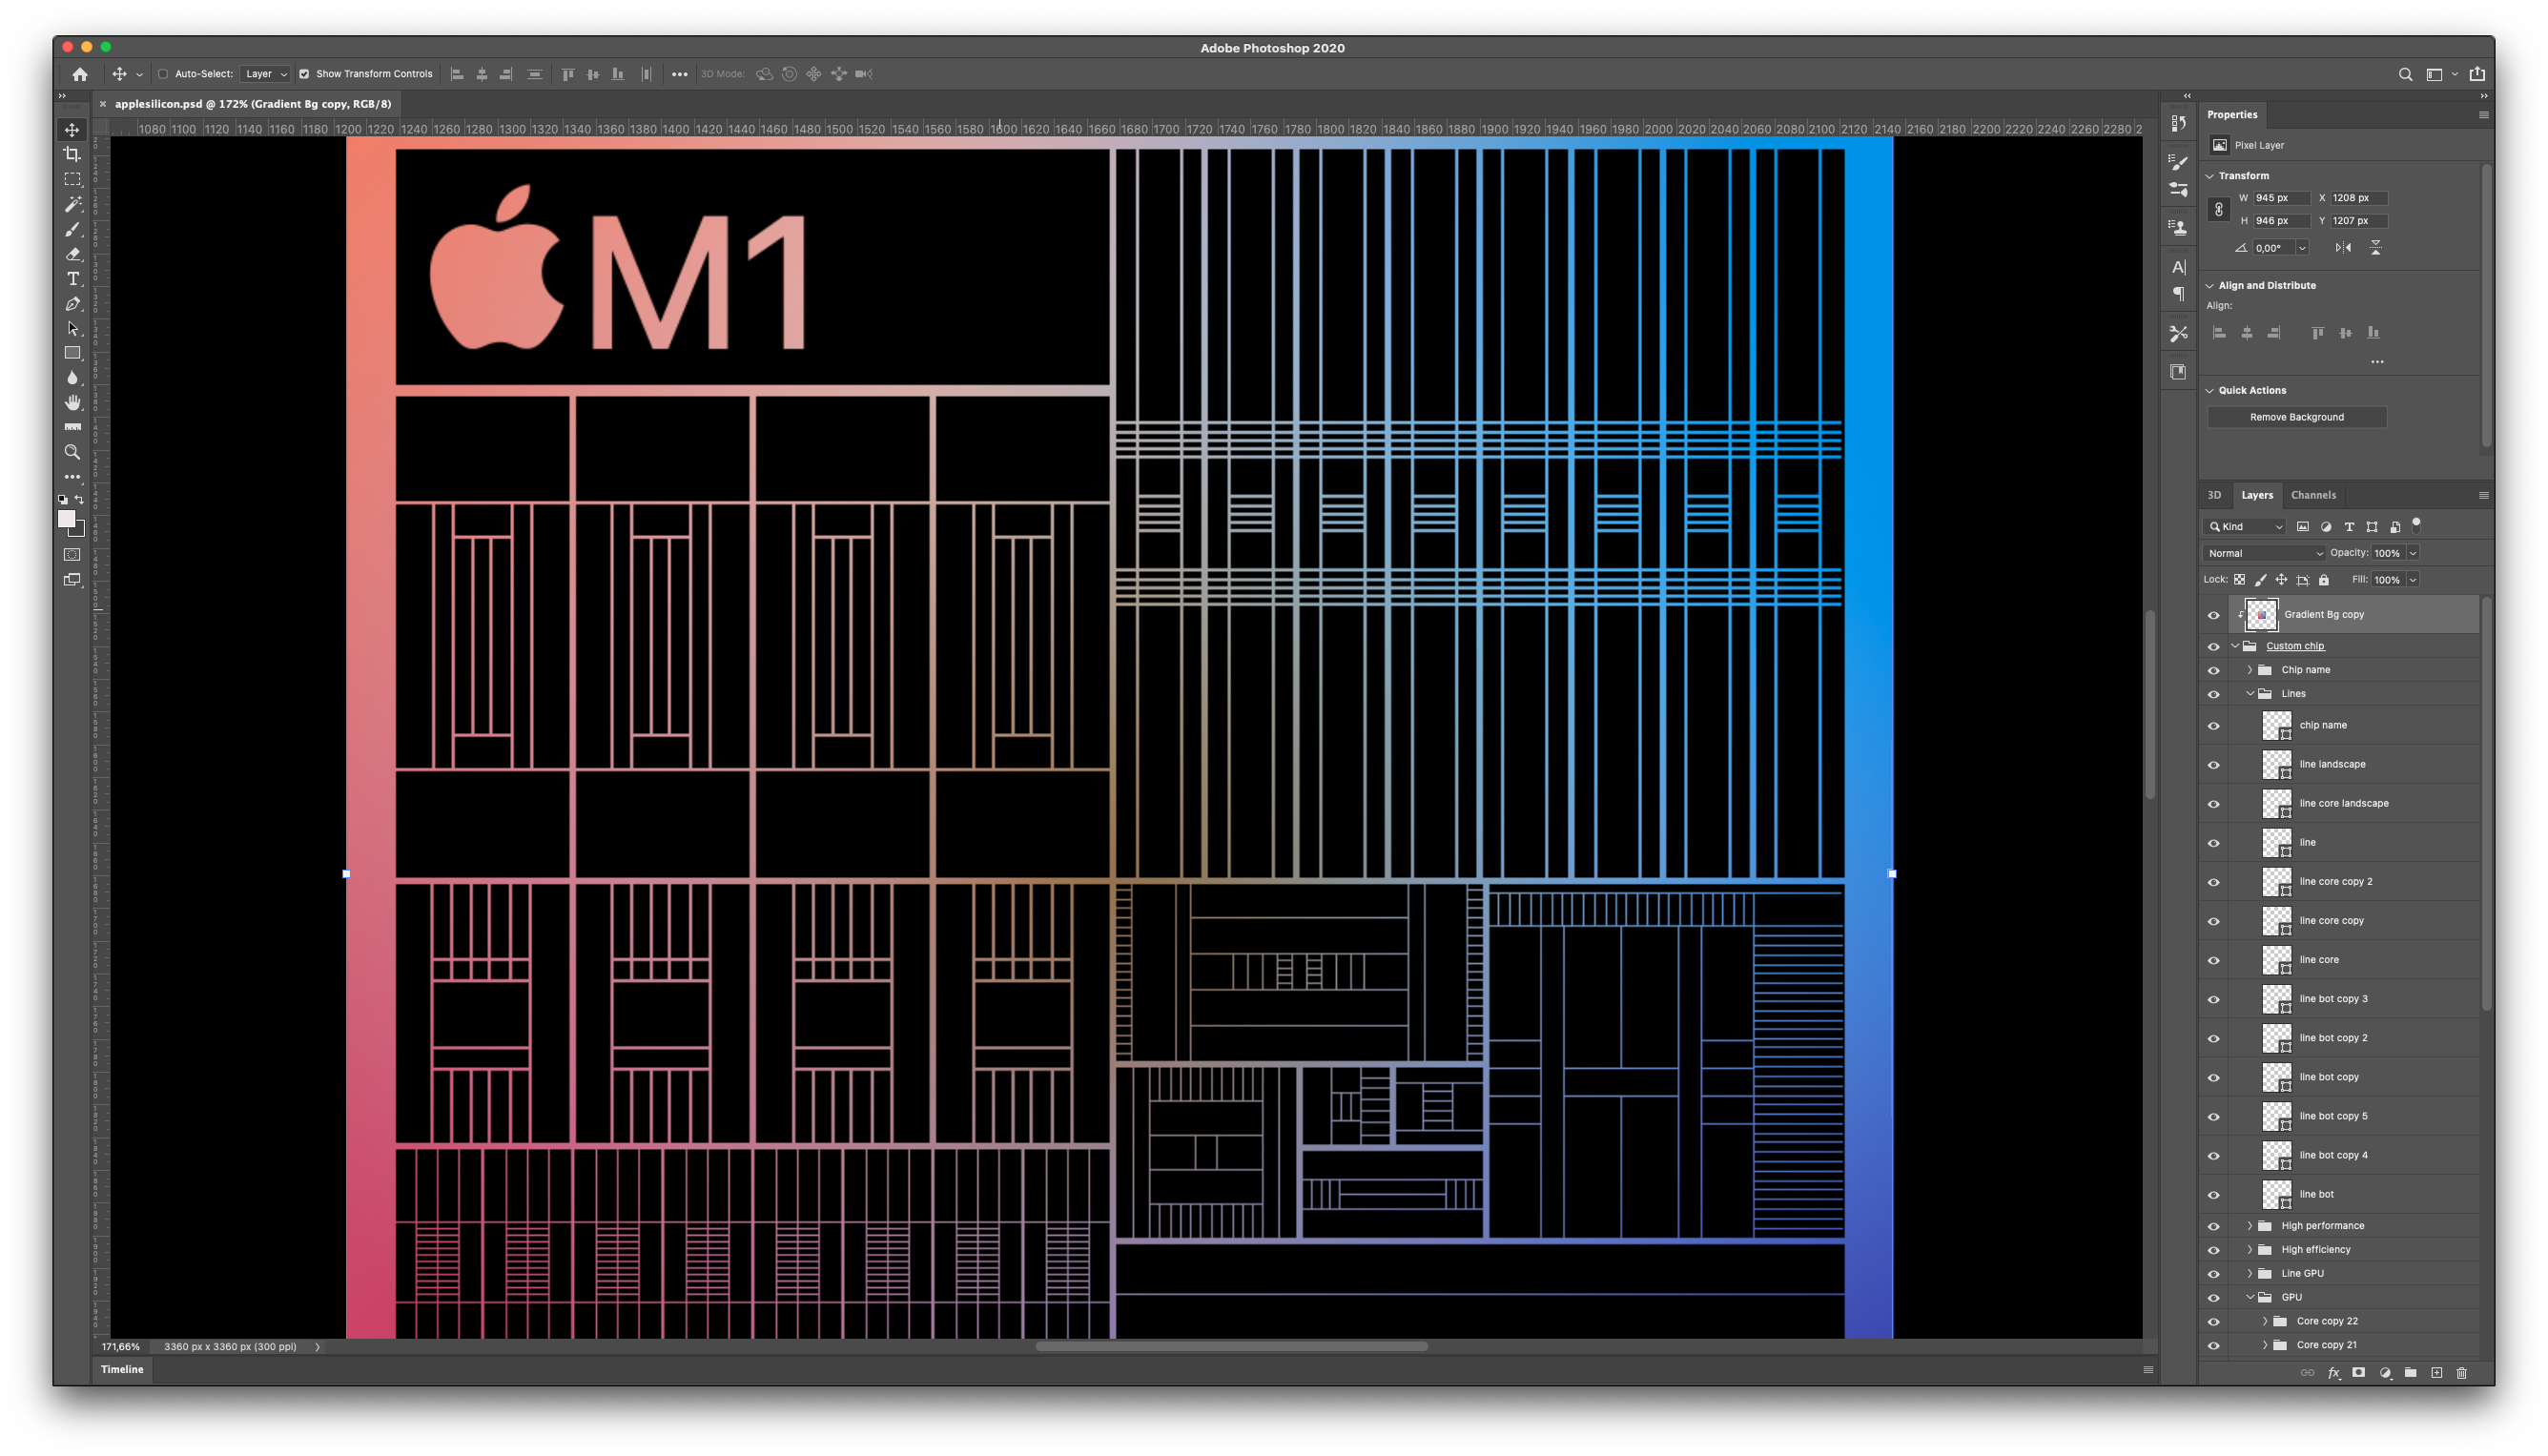2548x1456 pixels.
Task: Click more options dots under Align
Action: [x=2377, y=362]
